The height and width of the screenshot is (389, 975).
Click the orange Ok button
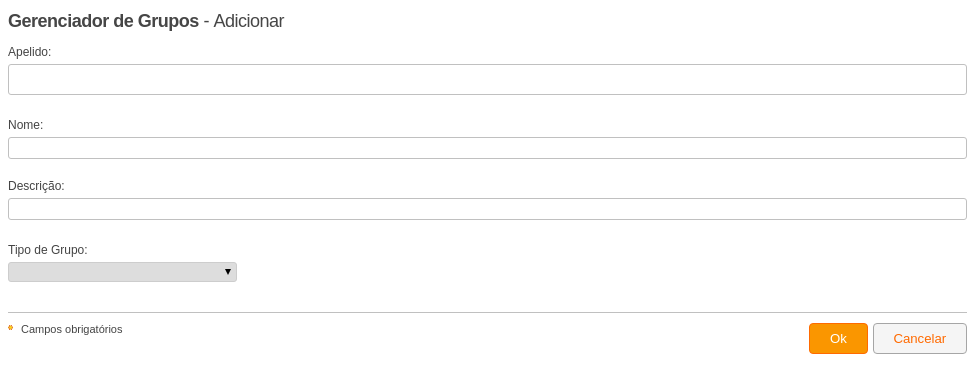click(x=838, y=339)
